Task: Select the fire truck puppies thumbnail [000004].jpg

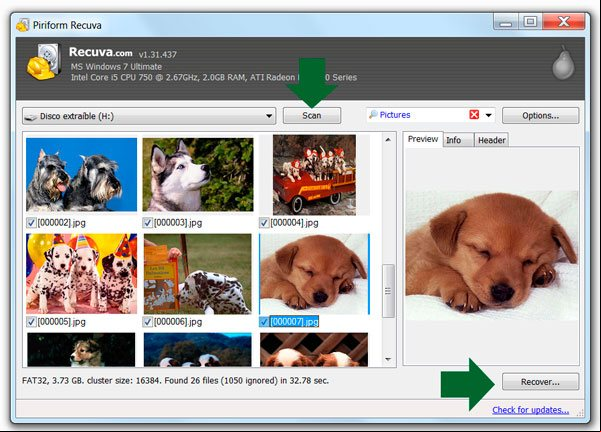Action: click(314, 175)
